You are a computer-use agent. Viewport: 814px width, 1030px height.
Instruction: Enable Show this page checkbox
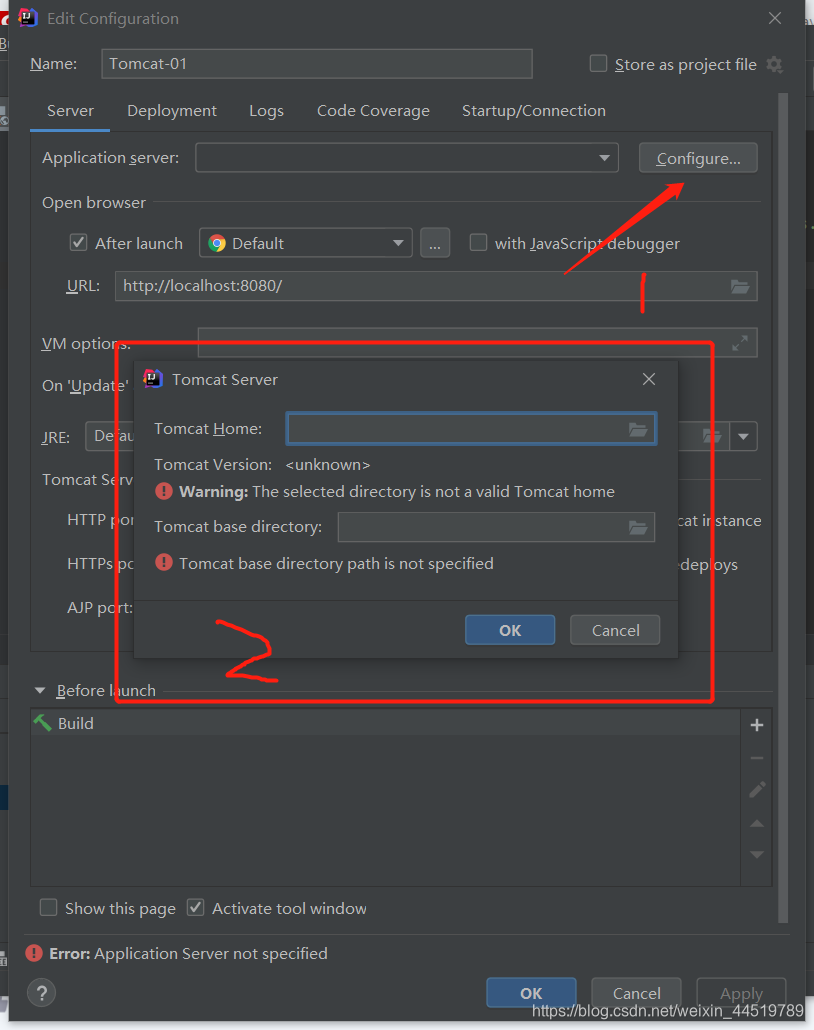(x=48, y=907)
